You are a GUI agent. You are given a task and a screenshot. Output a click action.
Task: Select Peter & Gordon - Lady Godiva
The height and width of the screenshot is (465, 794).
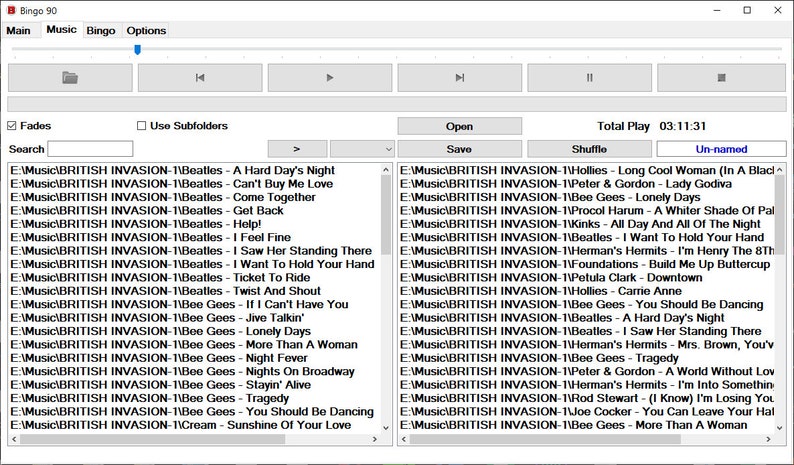[x=566, y=184]
